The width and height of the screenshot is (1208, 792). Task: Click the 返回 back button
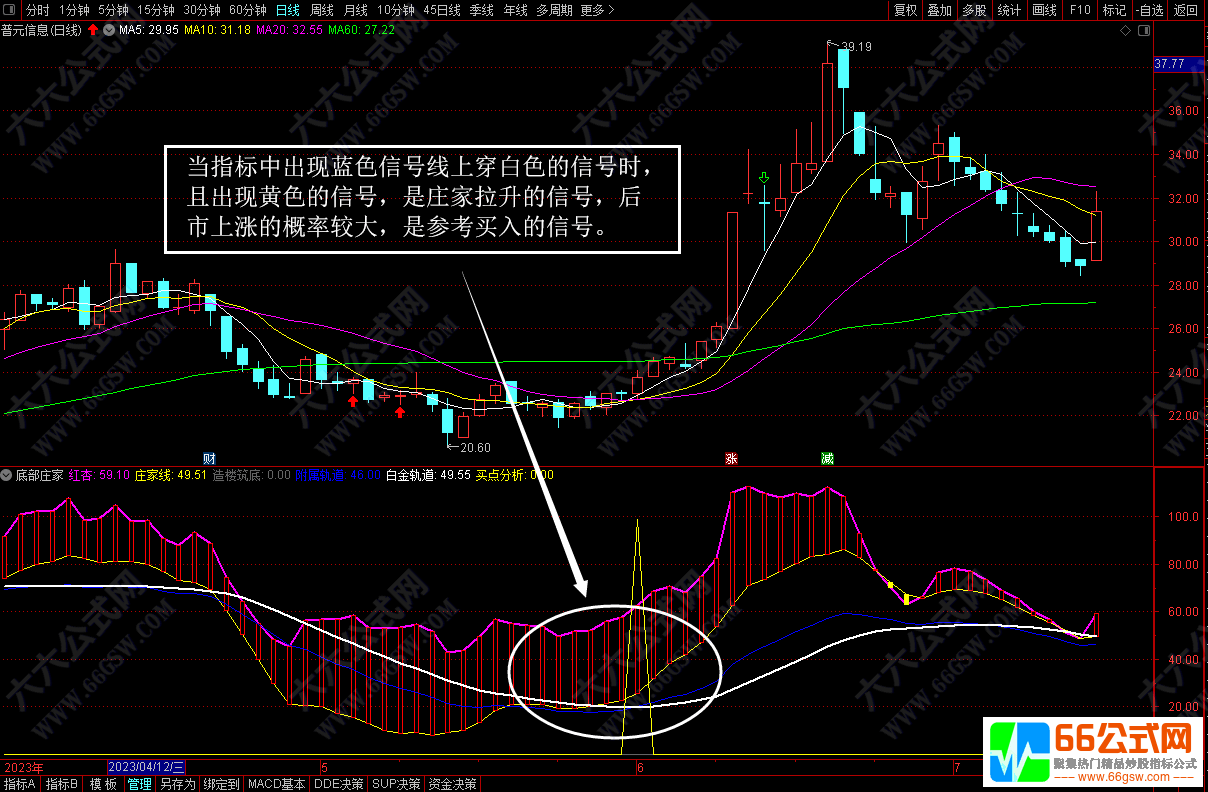[x=1186, y=10]
